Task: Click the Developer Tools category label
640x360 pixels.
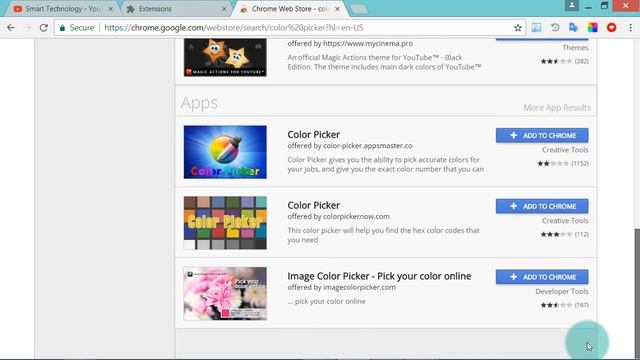Action: pos(562,291)
